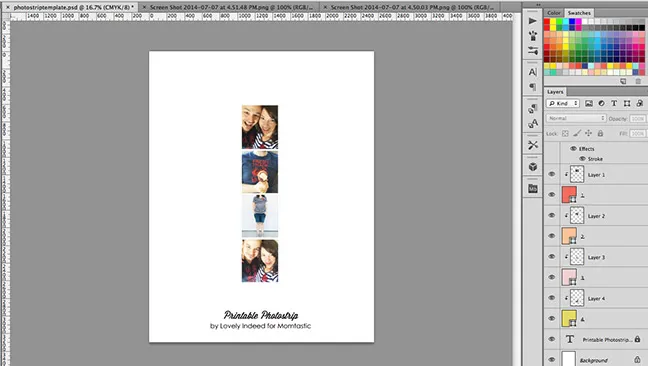Open the Character panel icon

click(x=533, y=72)
